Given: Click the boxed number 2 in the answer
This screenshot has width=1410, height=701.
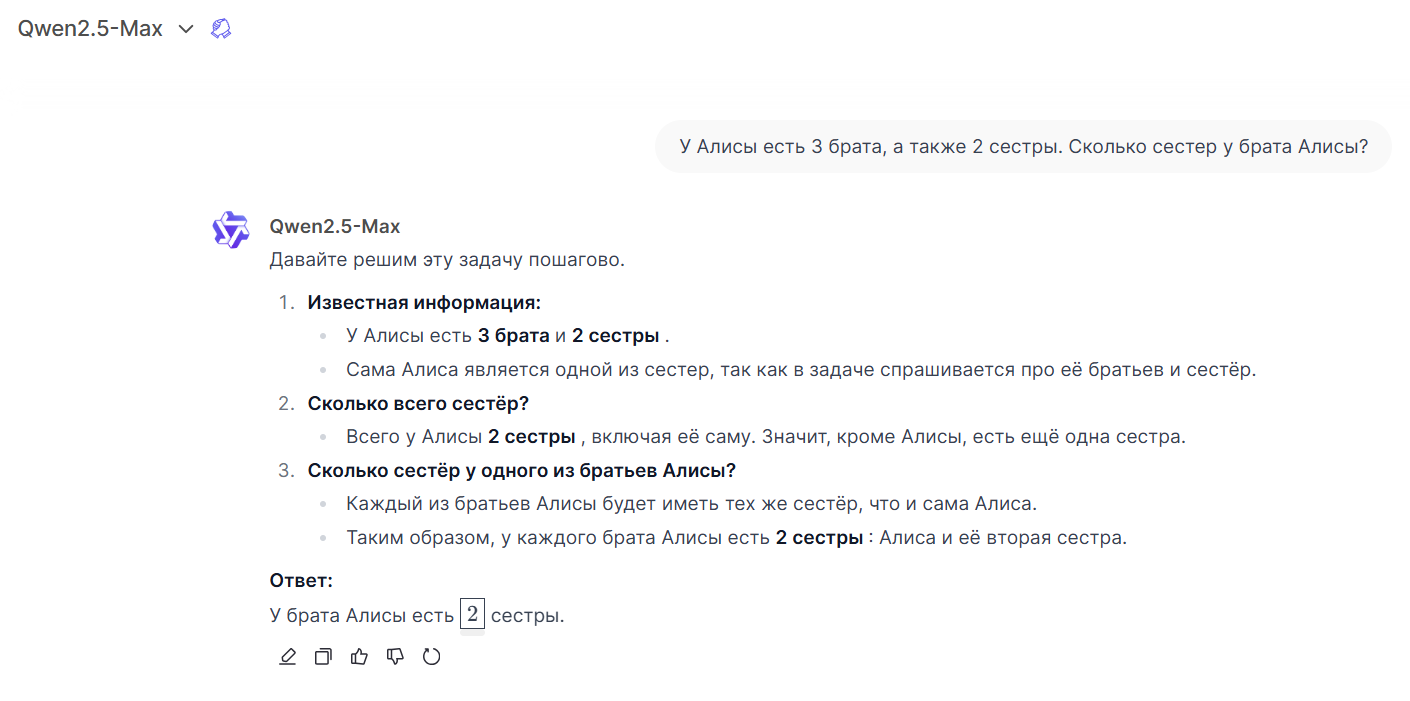Looking at the screenshot, I should point(472,614).
